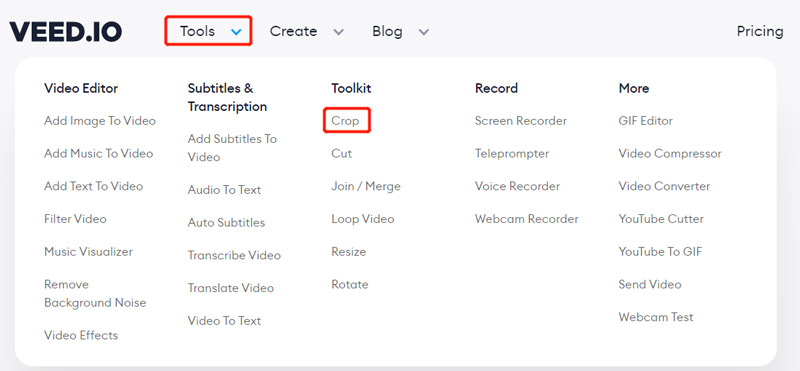Image resolution: width=800 pixels, height=371 pixels.
Task: Open the Tools dropdown menu
Action: point(208,31)
